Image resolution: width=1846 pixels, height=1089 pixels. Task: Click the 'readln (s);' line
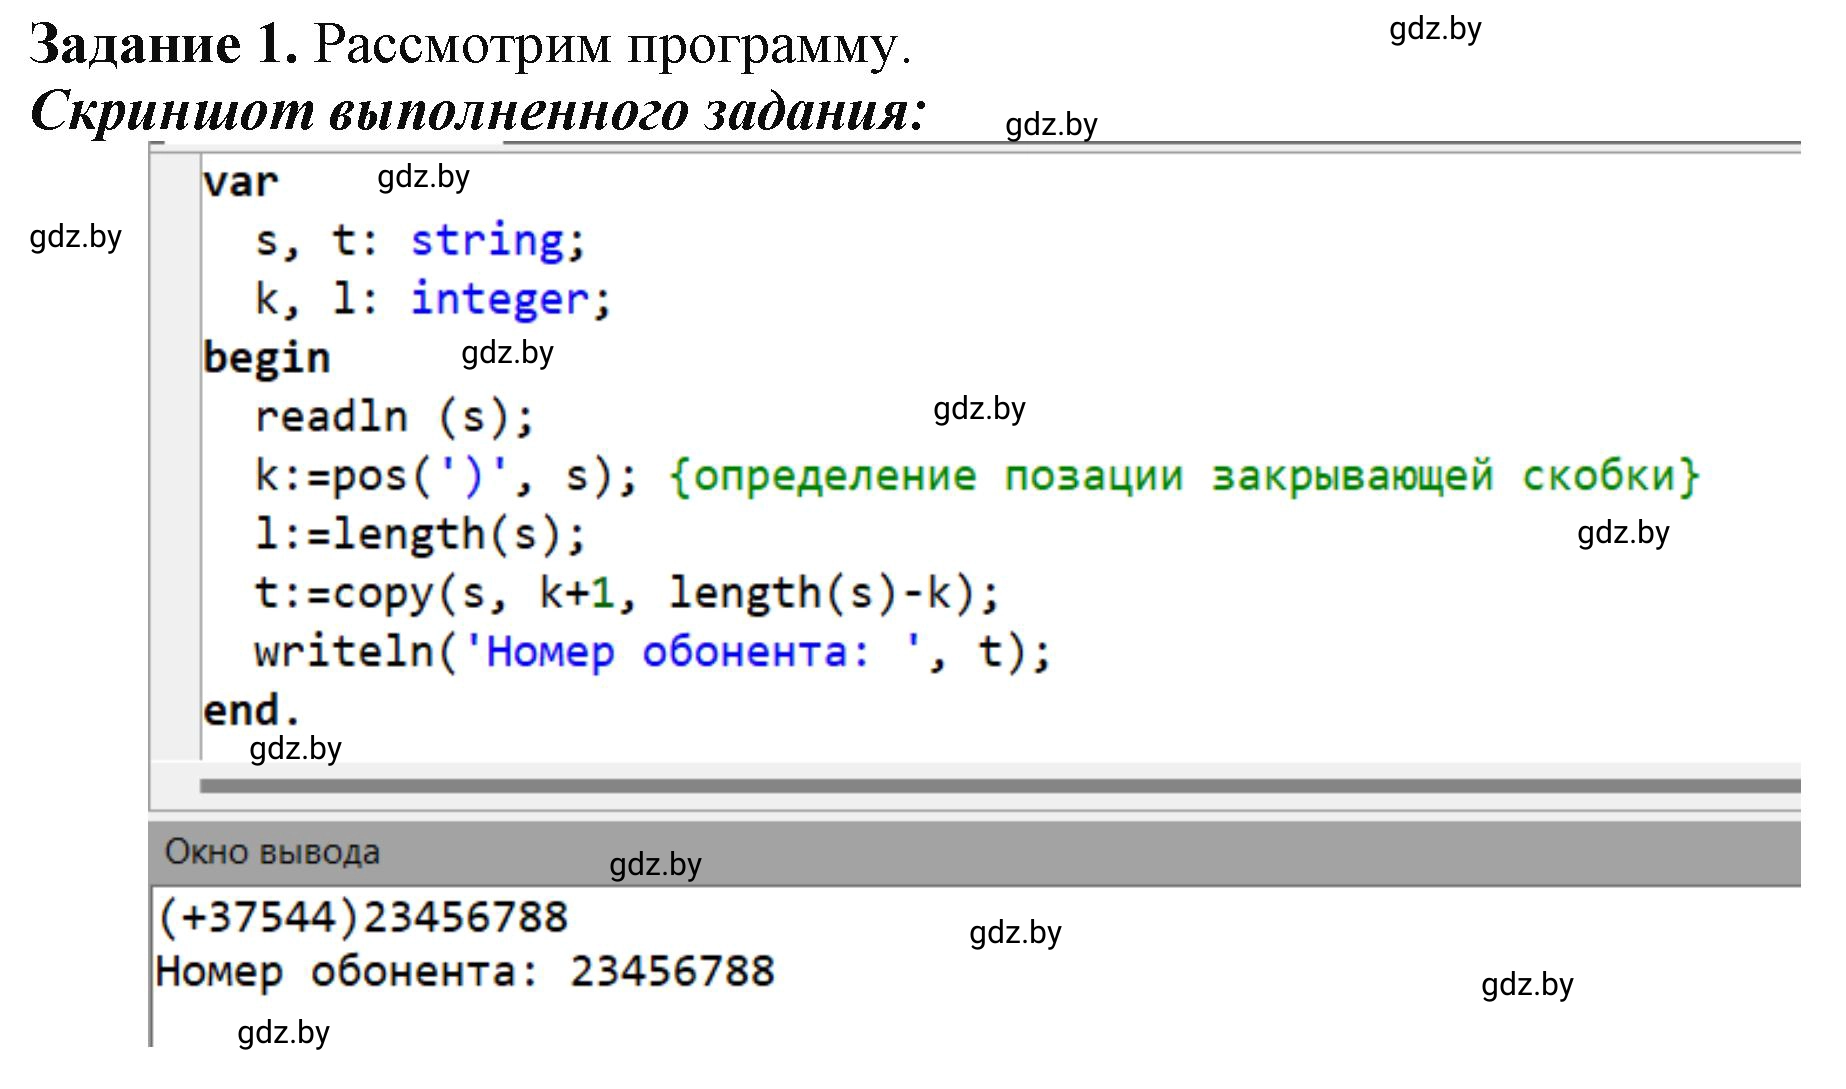395,417
